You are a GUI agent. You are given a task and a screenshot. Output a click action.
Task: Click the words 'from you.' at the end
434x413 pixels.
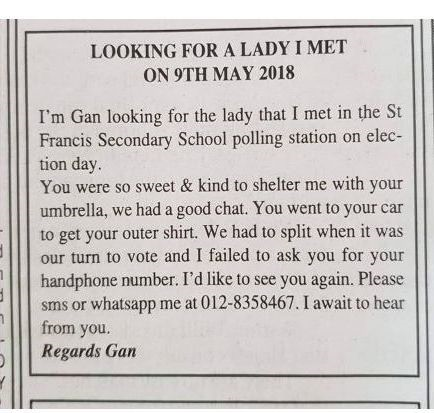click(x=75, y=328)
